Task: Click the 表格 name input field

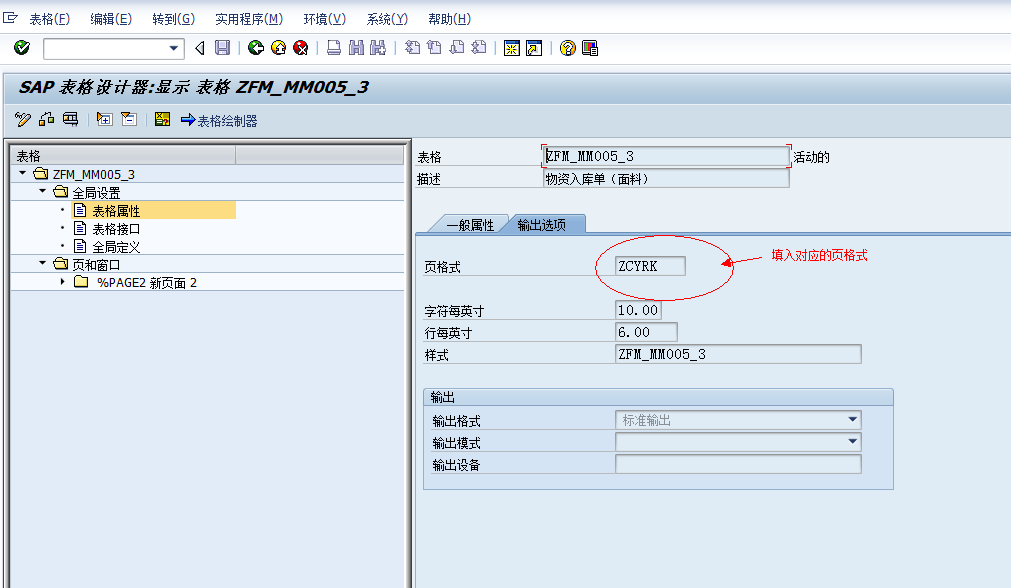Action: pyautogui.click(x=666, y=156)
